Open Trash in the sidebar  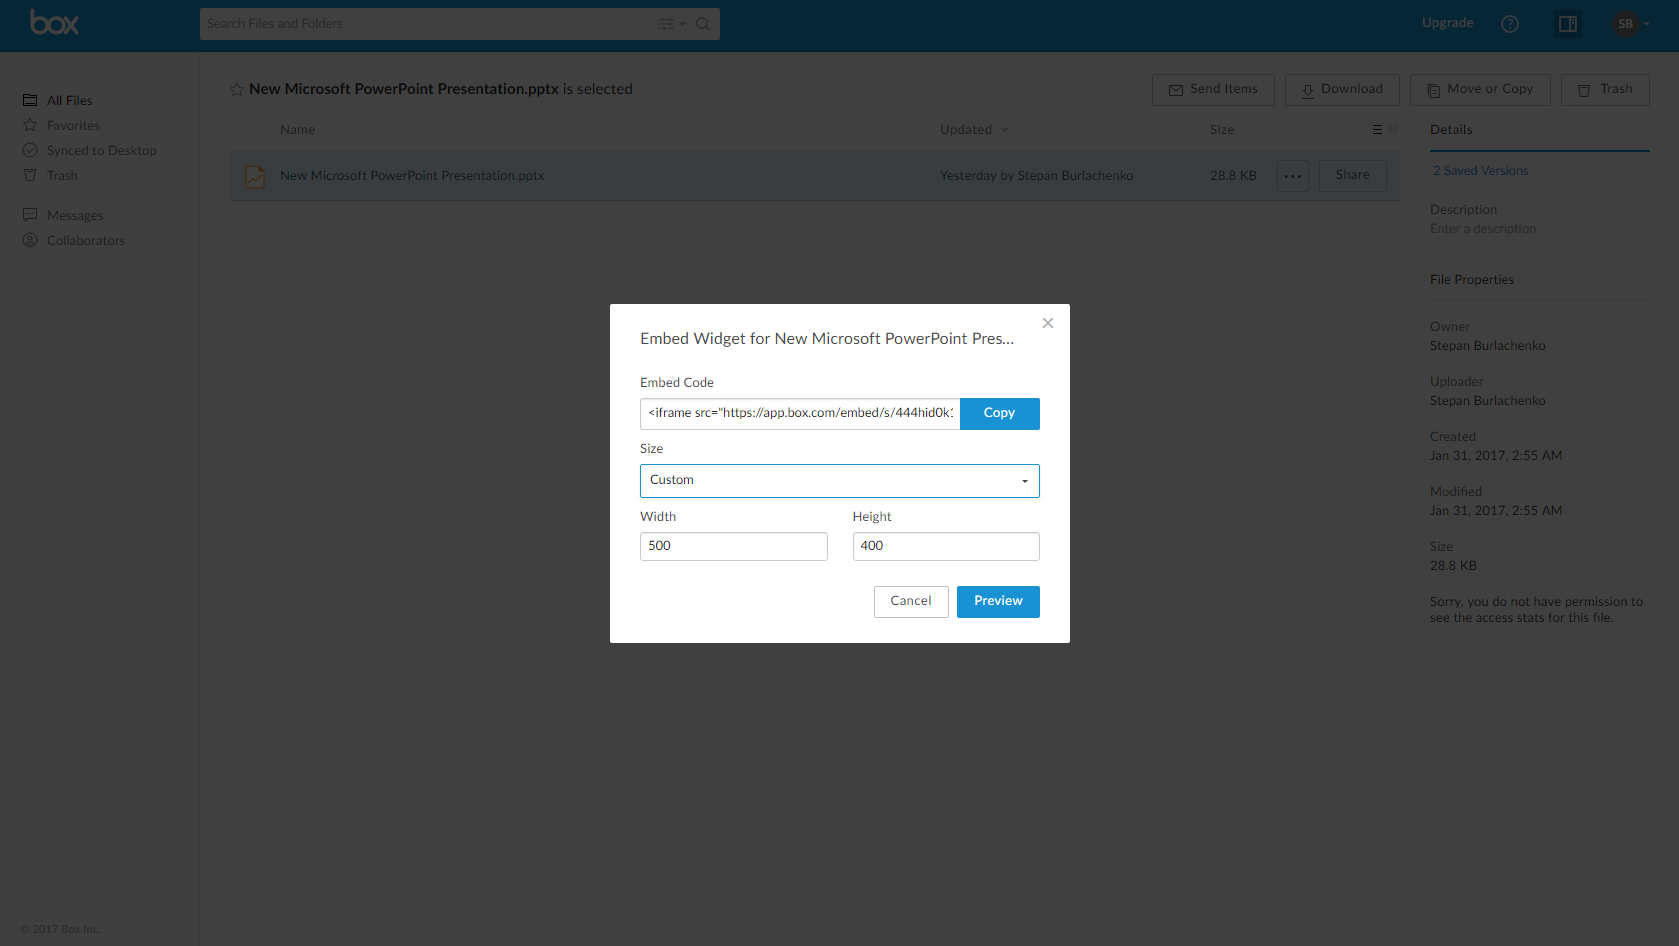coord(50,175)
